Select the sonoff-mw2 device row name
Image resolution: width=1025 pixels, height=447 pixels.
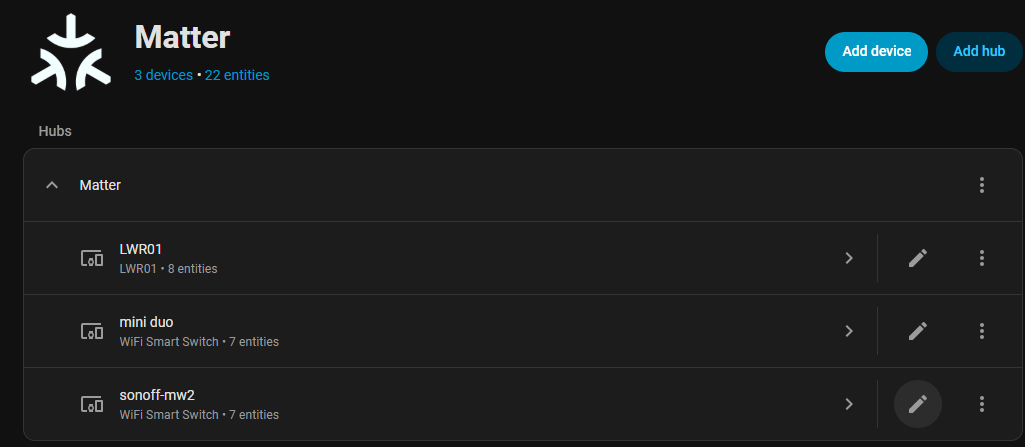pos(150,395)
